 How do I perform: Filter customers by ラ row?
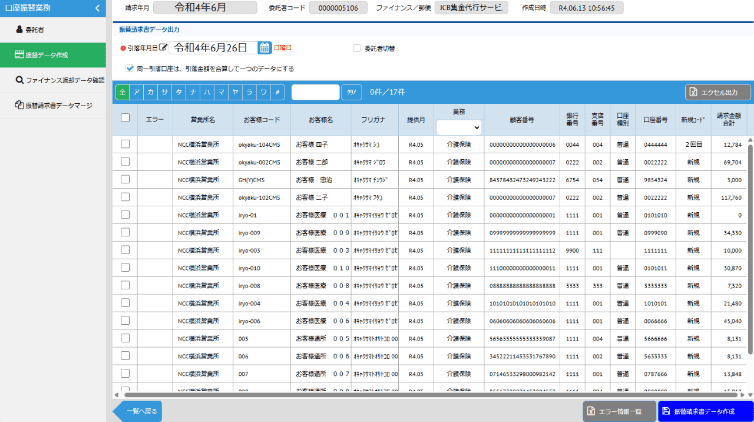pos(250,92)
